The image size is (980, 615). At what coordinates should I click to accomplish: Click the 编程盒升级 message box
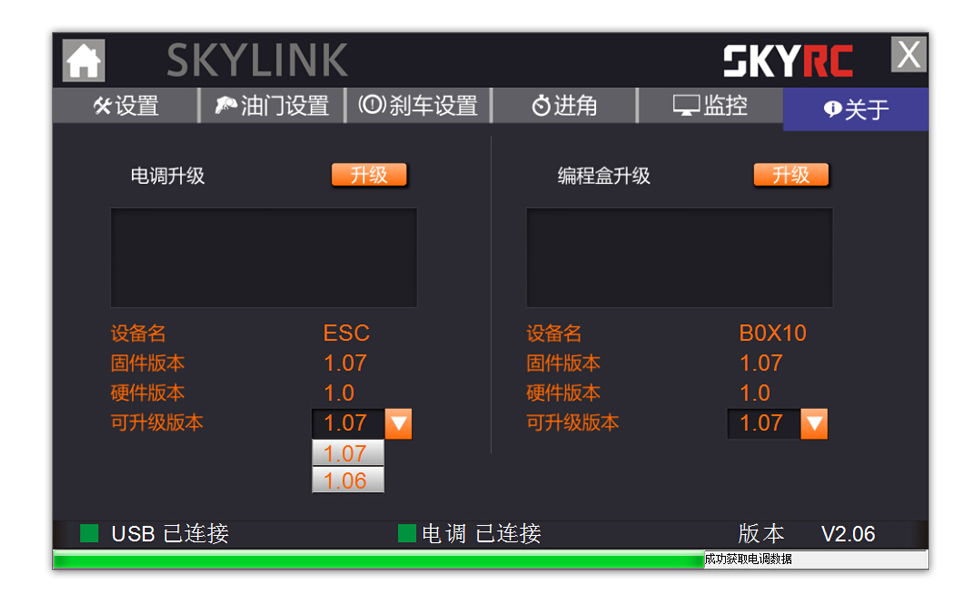(679, 258)
